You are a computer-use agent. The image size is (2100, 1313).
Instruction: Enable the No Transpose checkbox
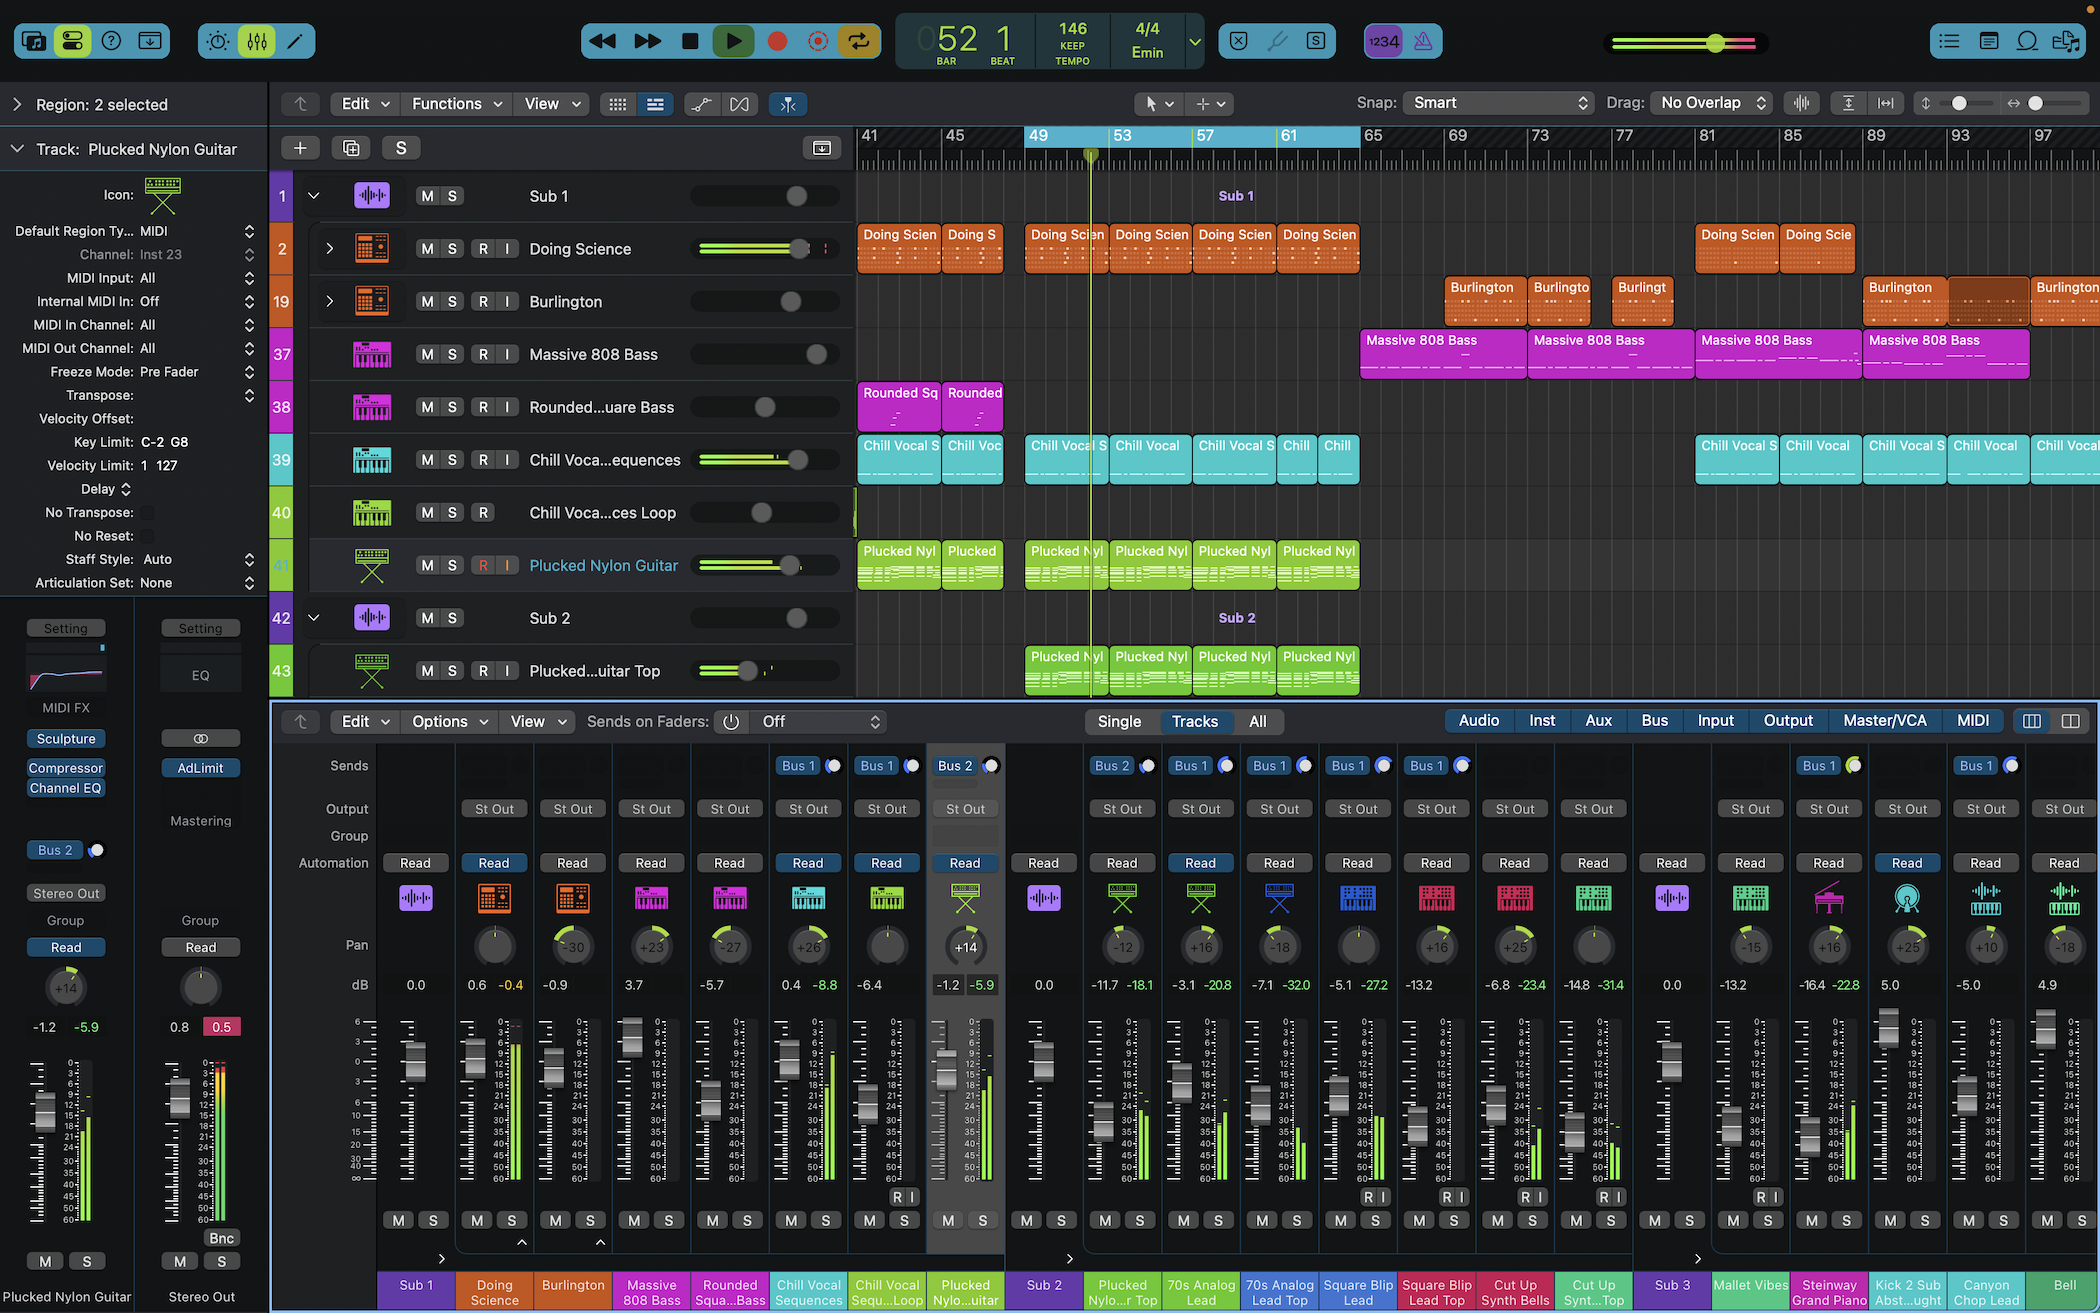[146, 512]
